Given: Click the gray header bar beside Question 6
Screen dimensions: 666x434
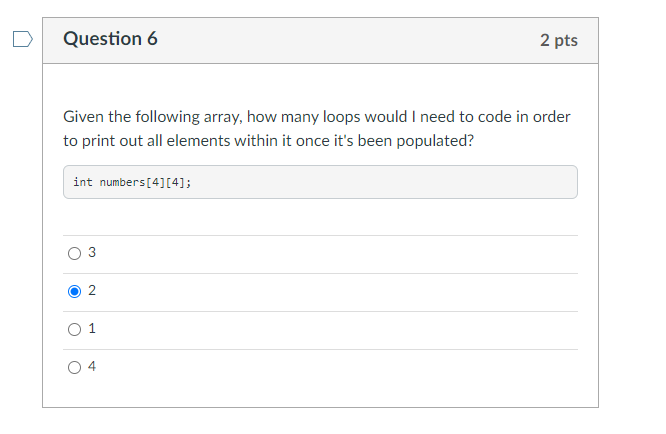Looking at the screenshot, I should point(340,41).
